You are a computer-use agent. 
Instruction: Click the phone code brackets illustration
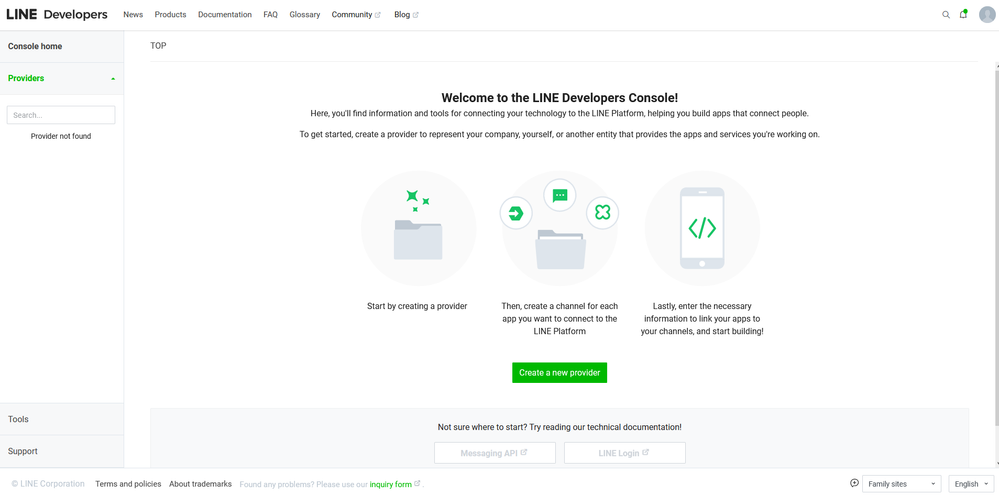tap(702, 227)
